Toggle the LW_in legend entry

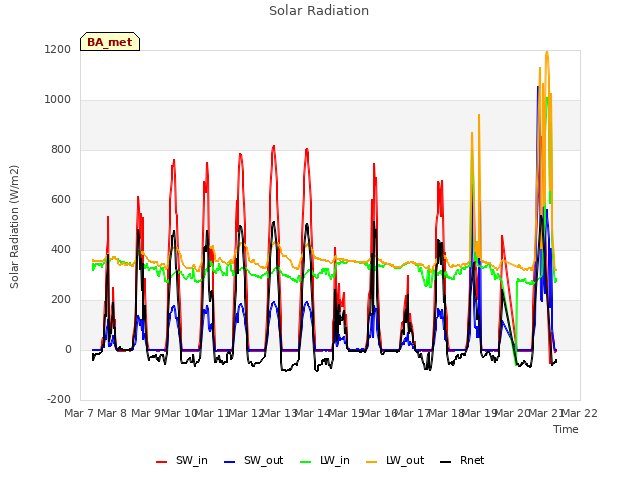point(324,460)
